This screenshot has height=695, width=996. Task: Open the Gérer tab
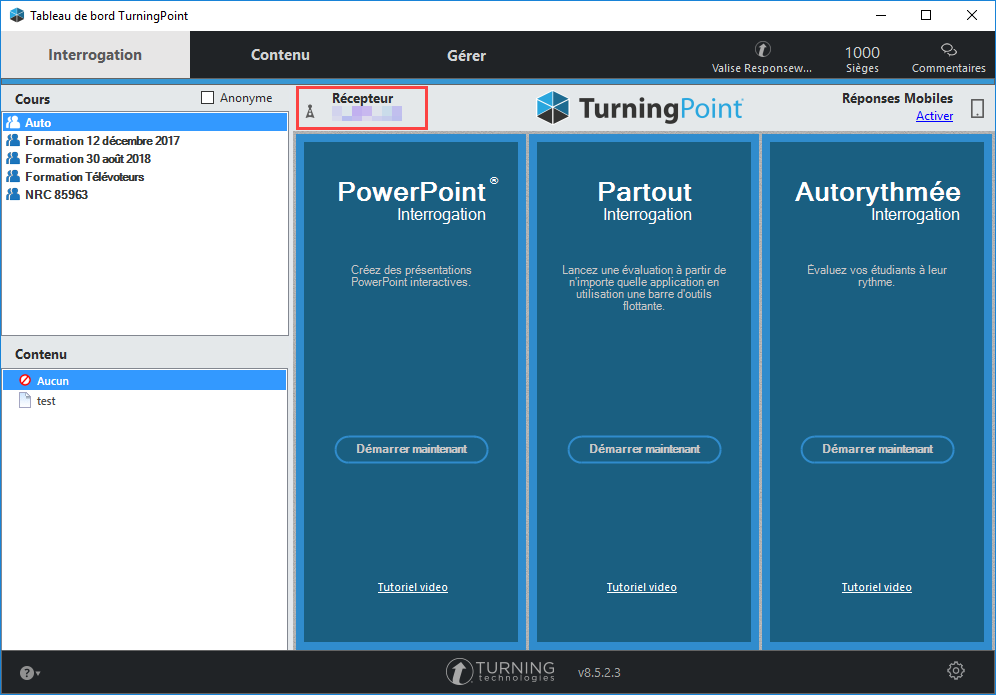click(x=466, y=55)
